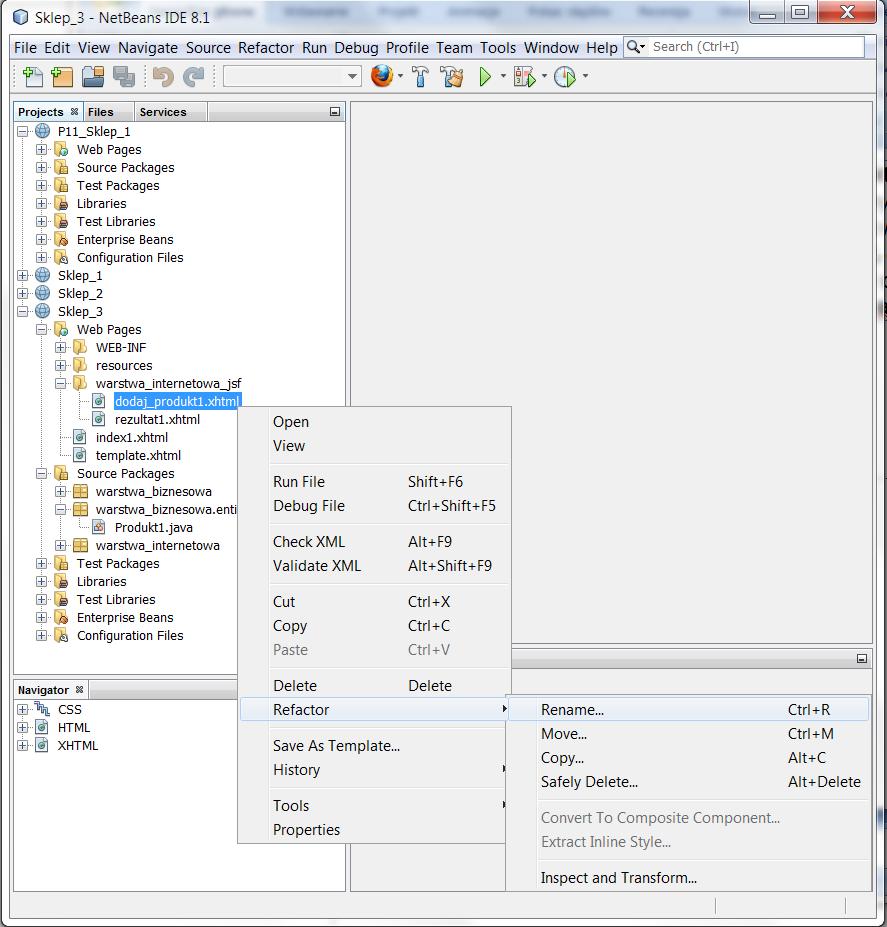Click the Firefox browser selector icon
The height and width of the screenshot is (927, 887).
tap(382, 76)
